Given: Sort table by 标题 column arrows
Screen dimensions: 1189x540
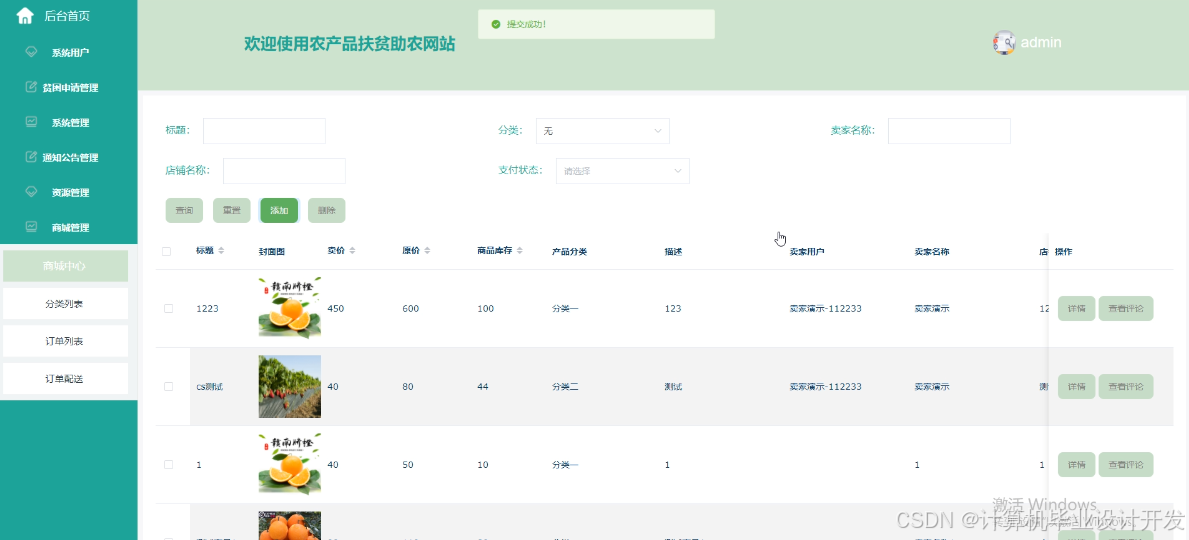Looking at the screenshot, I should point(221,251).
